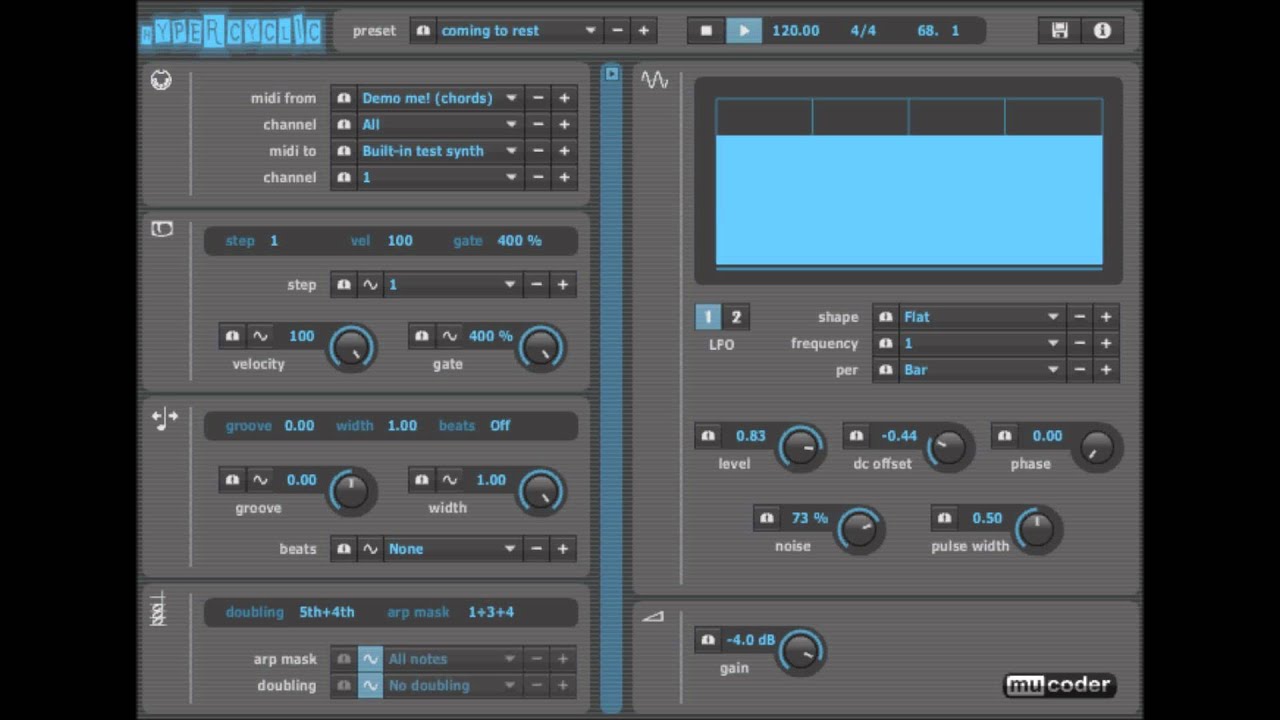Click MIDI learn icon in step row
Screen dimensions: 1280x720
344,285
